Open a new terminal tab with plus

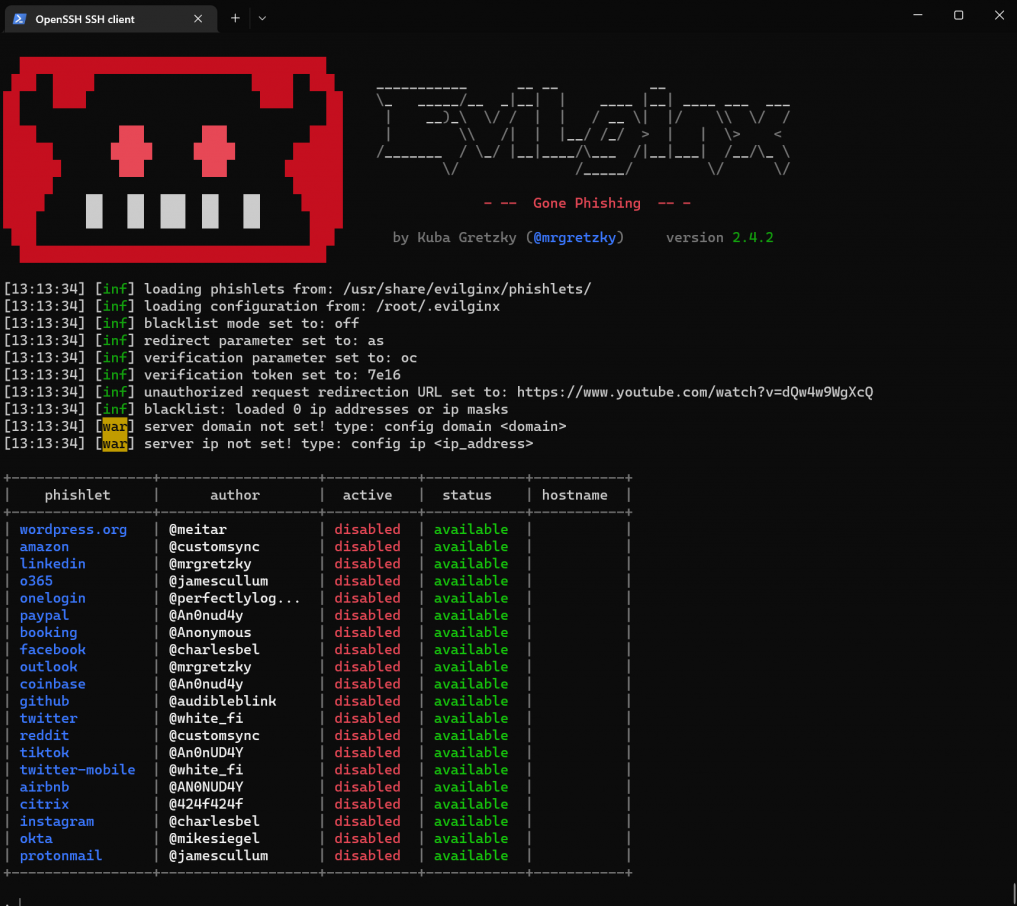click(x=235, y=18)
